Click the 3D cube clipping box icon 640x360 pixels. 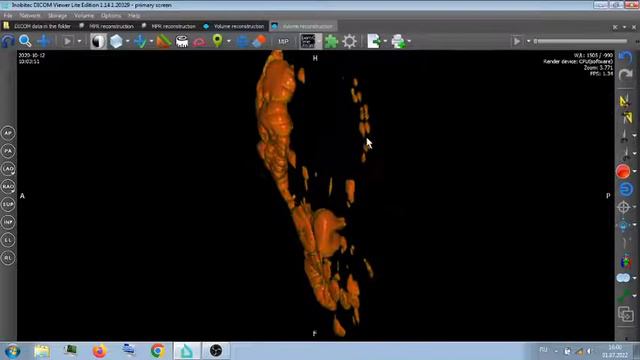pos(116,41)
